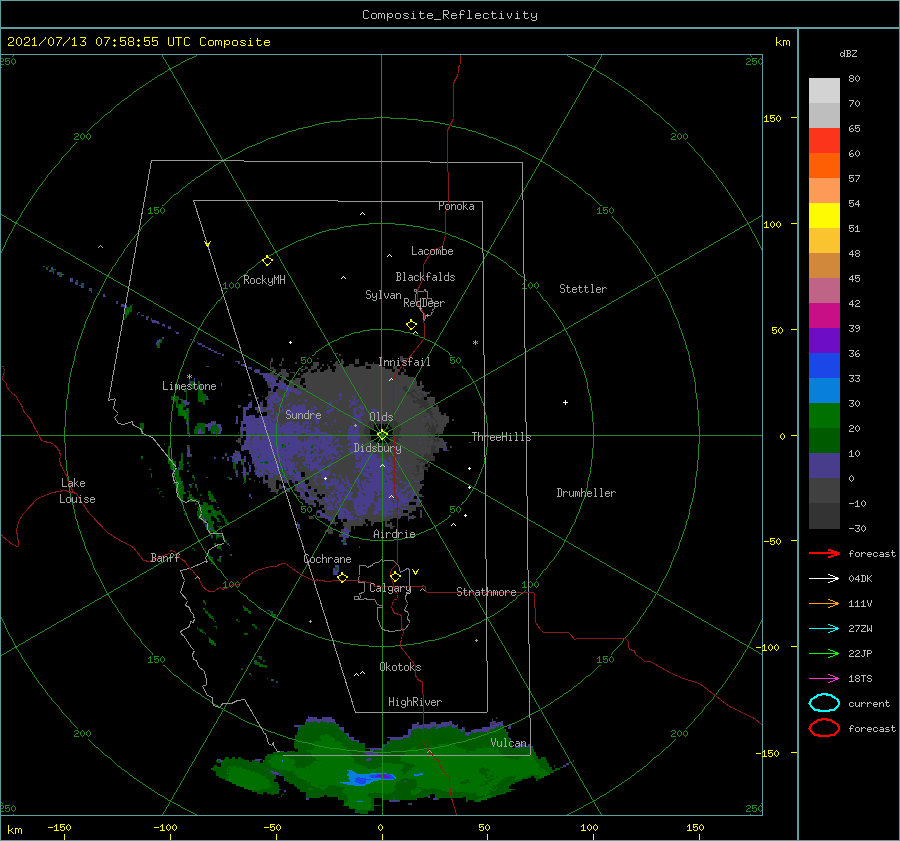Click the yellow diamond marker below RedDeer
This screenshot has width=900, height=841.
click(412, 325)
